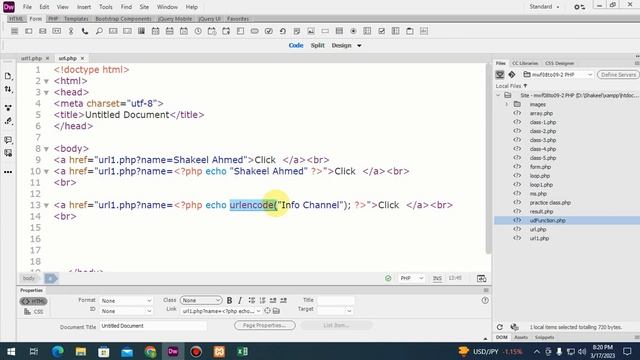Click the Document Title input field
The image size is (640, 360).
[x=153, y=326]
